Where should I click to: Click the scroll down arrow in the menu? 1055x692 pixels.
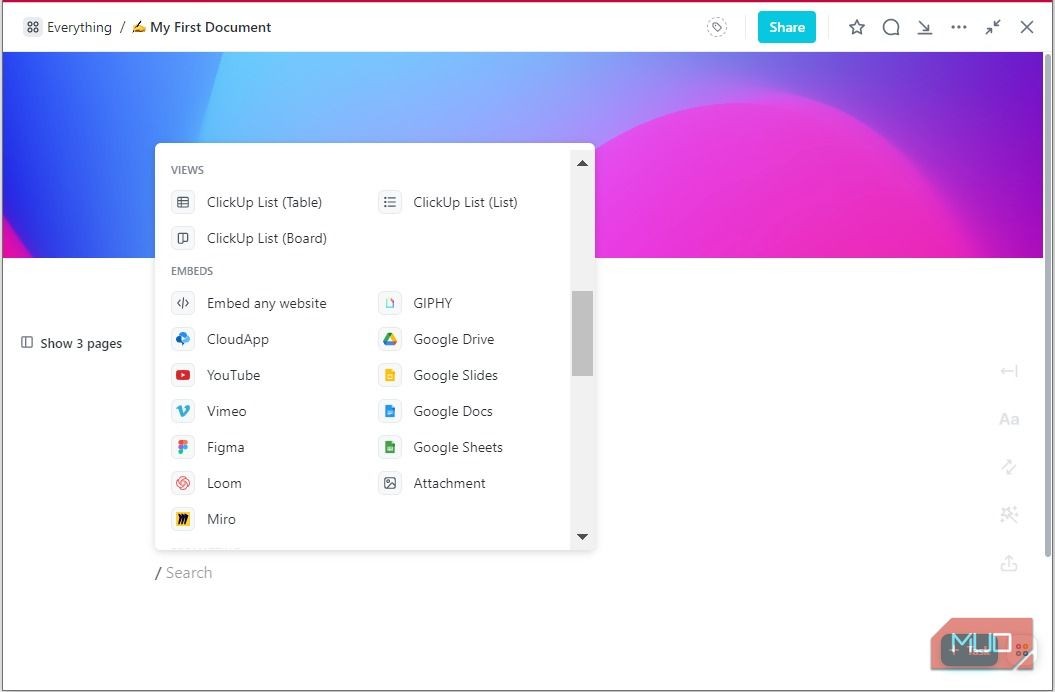583,537
